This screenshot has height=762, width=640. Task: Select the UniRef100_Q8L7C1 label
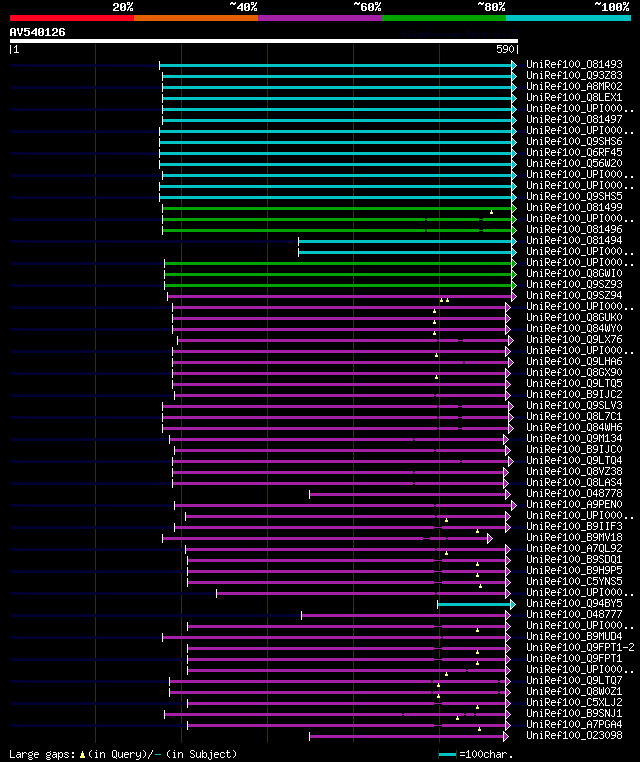click(574, 416)
